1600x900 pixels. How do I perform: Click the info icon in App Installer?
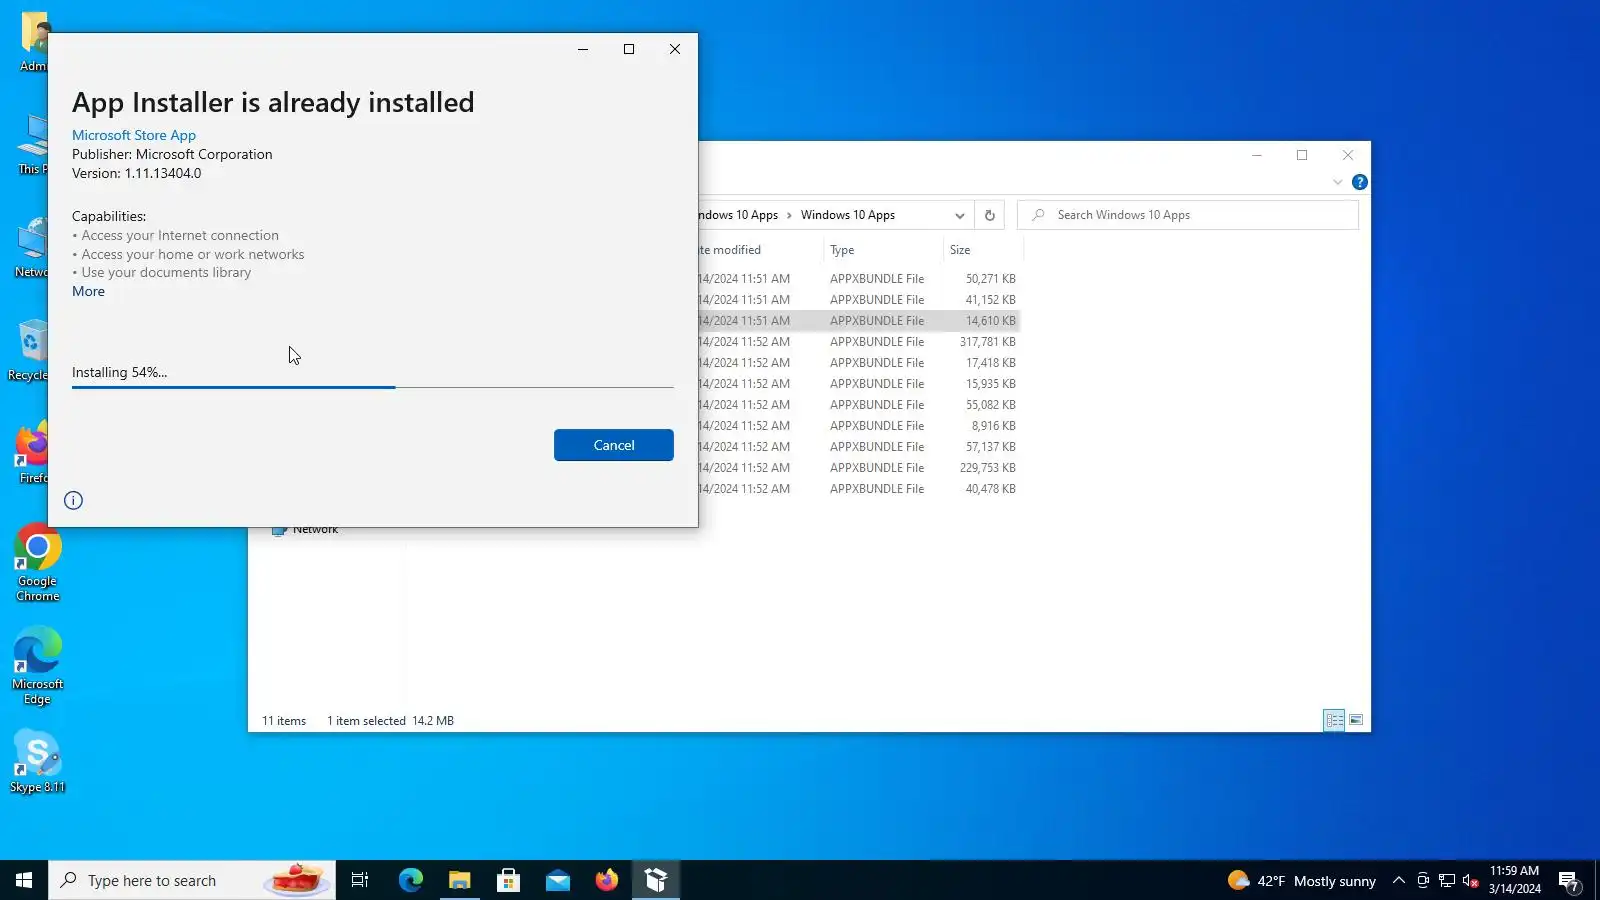click(73, 500)
